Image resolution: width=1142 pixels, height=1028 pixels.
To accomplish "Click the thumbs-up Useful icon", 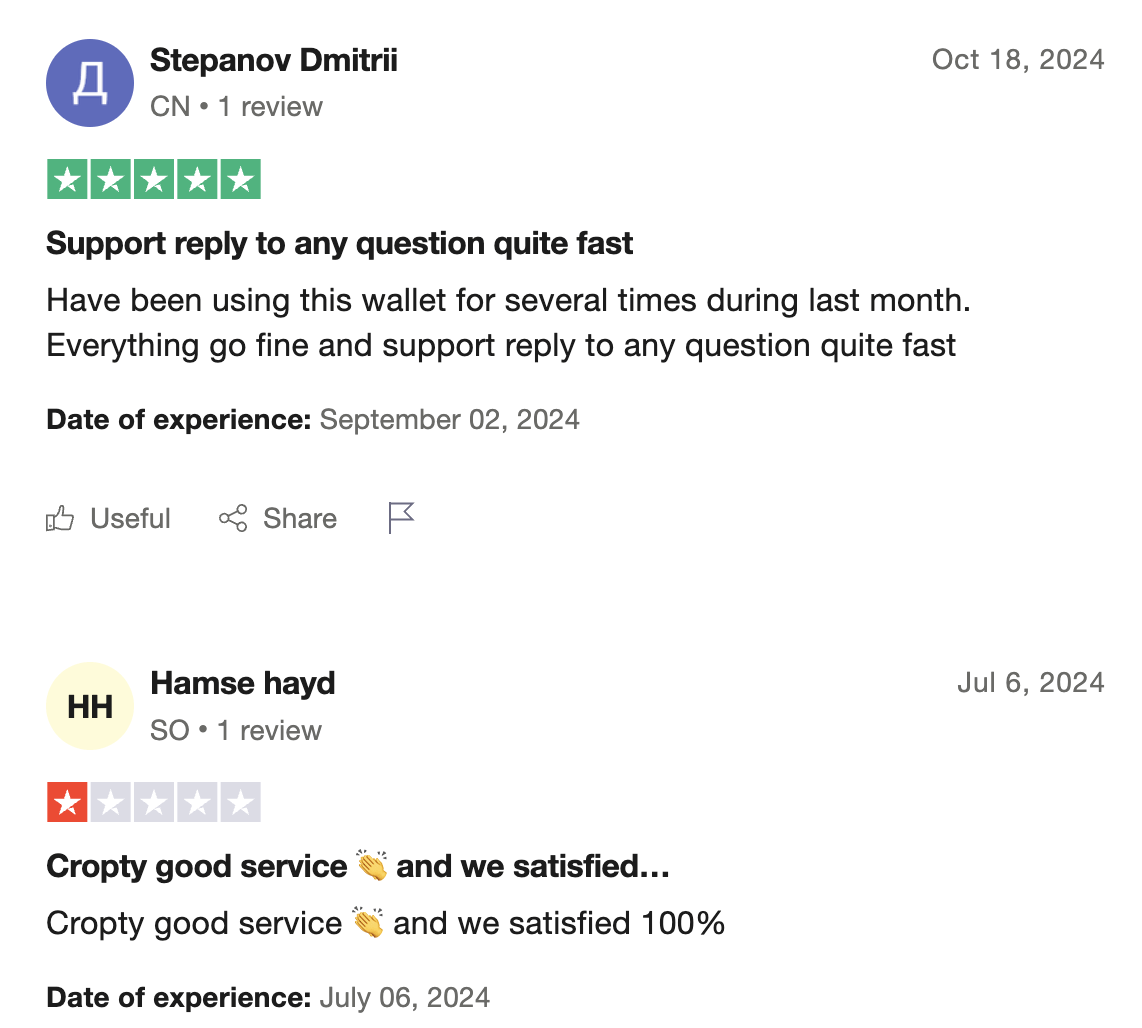I will pyautogui.click(x=60, y=519).
